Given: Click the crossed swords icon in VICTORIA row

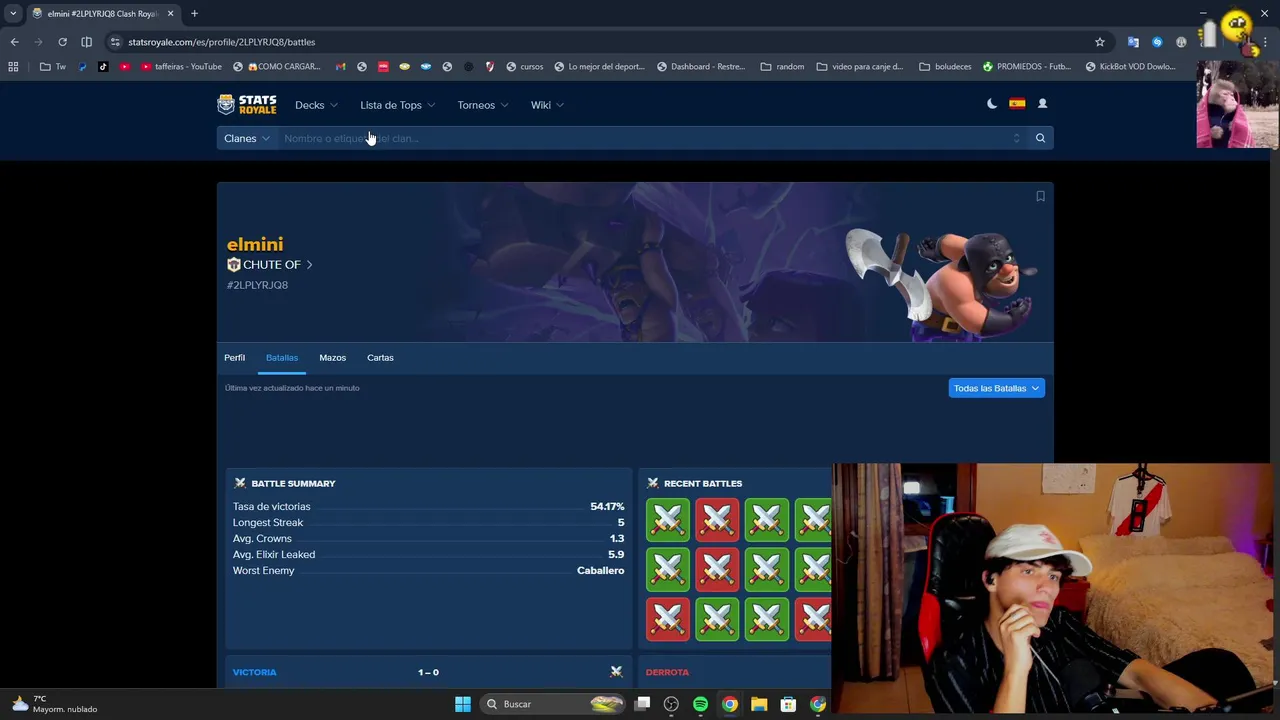Looking at the screenshot, I should click(616, 672).
